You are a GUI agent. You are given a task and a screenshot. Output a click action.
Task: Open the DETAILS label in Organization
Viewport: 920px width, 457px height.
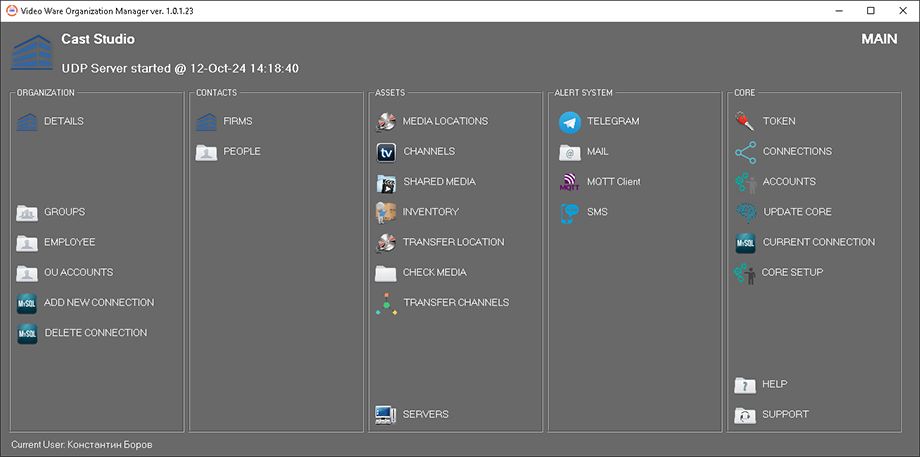coord(64,121)
